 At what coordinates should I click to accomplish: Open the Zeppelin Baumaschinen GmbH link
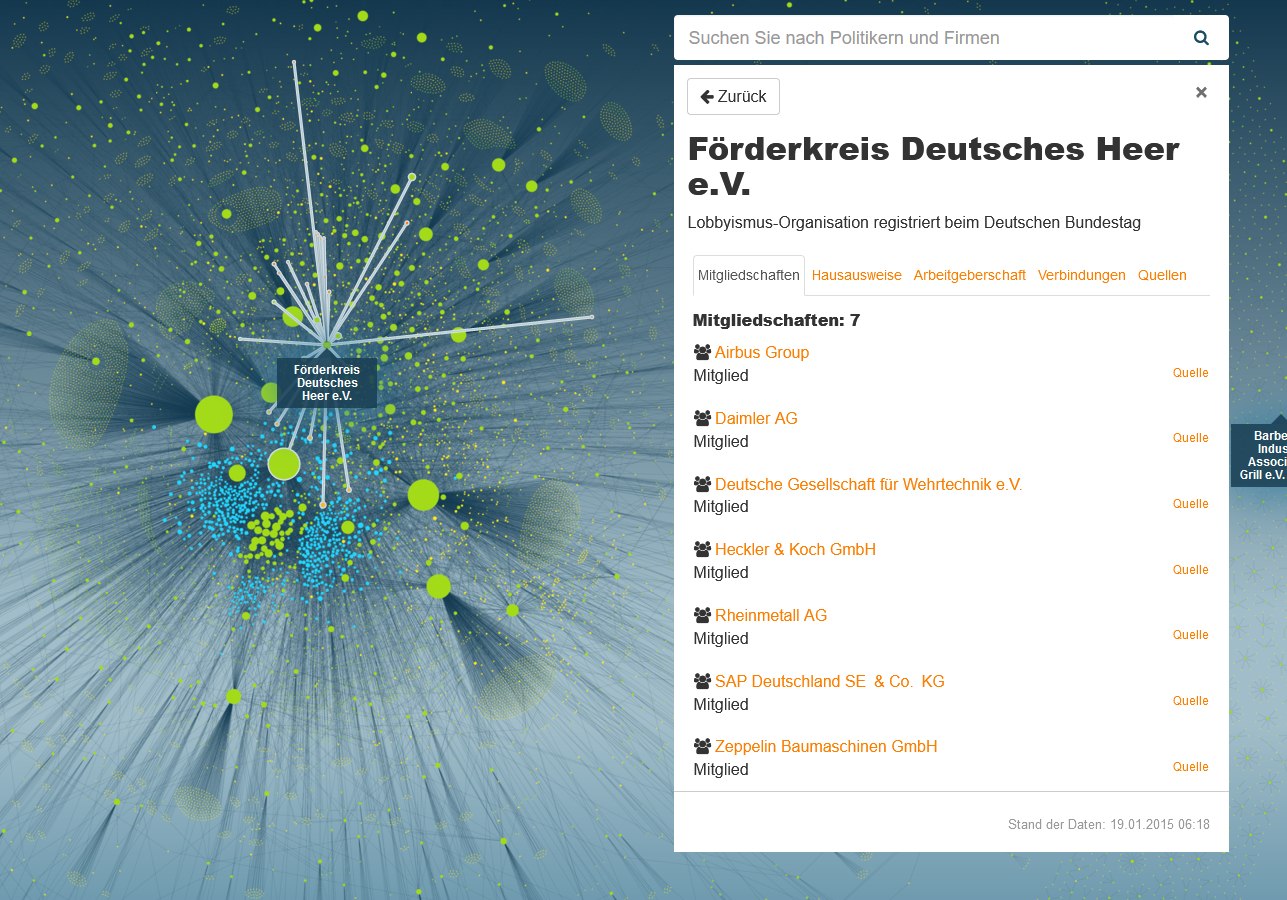[x=826, y=746]
